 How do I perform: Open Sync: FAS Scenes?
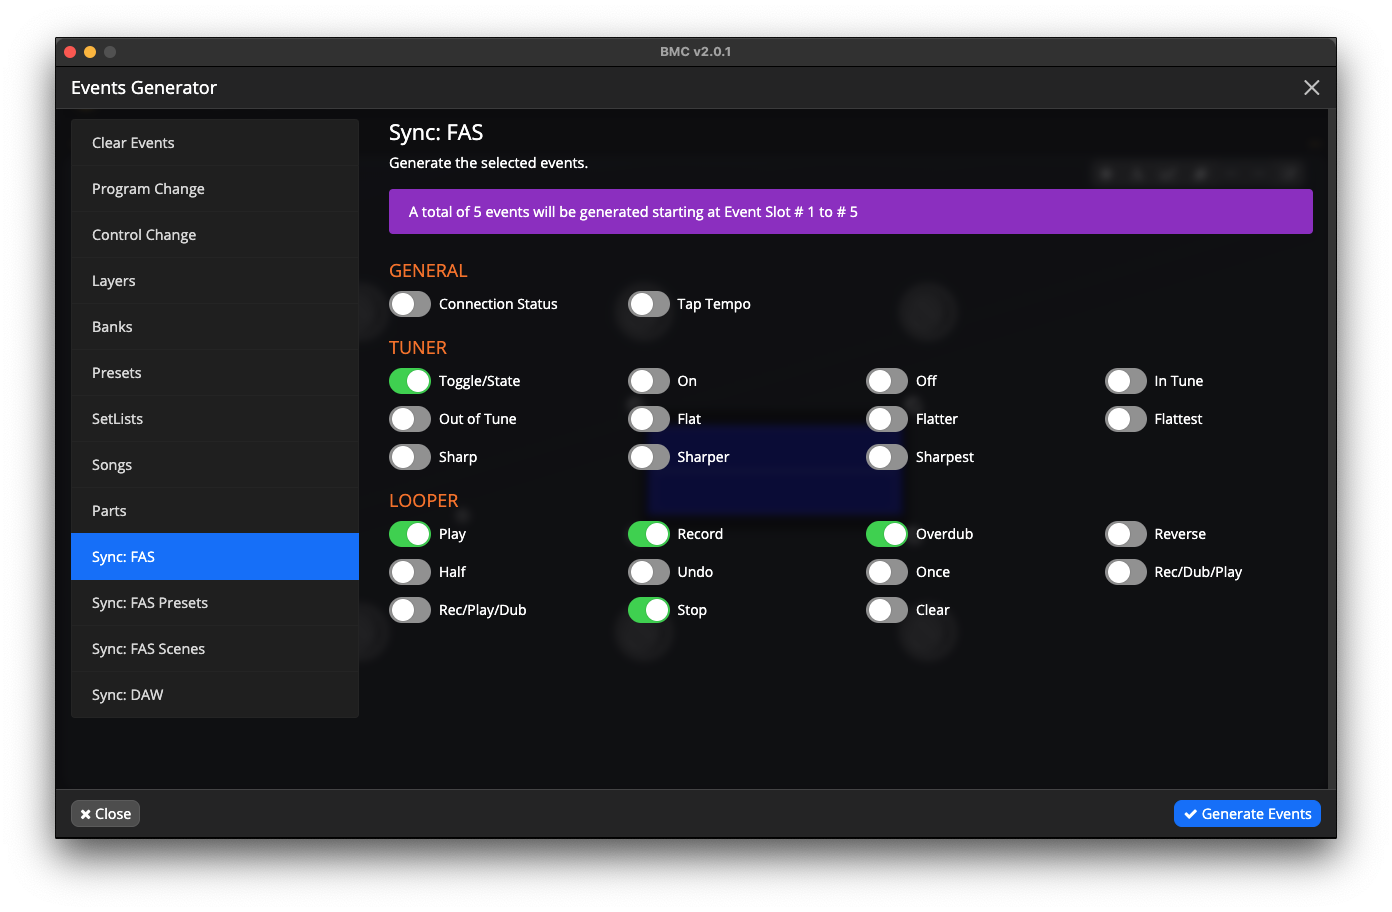215,649
